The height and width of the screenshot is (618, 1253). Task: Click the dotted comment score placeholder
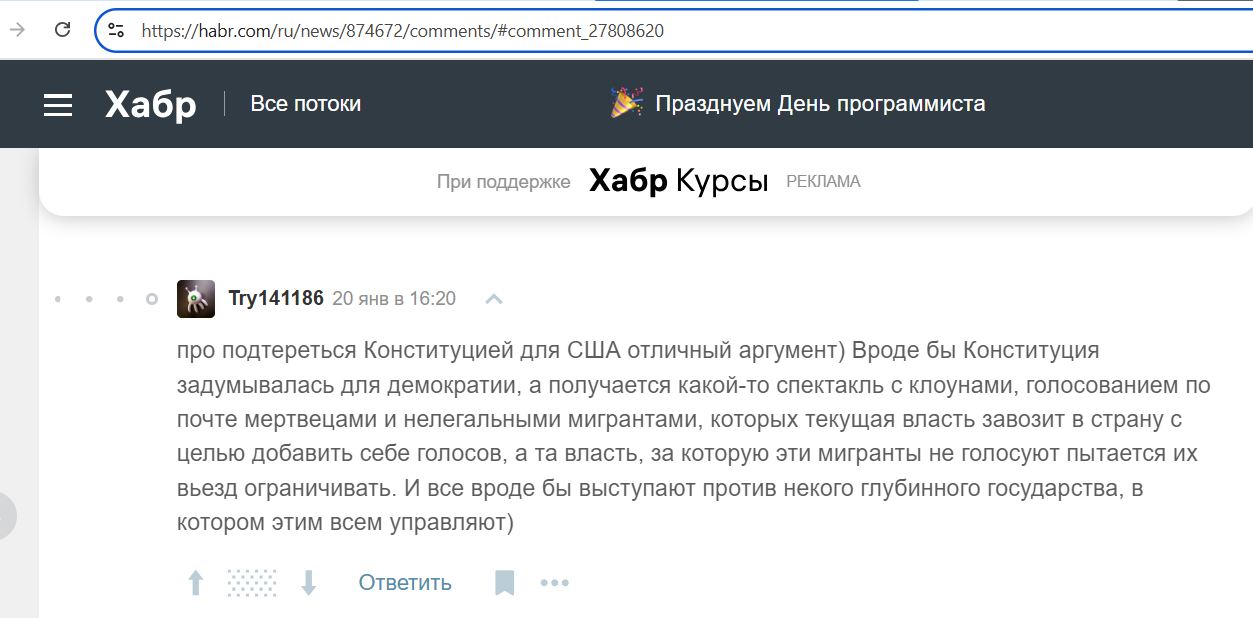[x=252, y=583]
